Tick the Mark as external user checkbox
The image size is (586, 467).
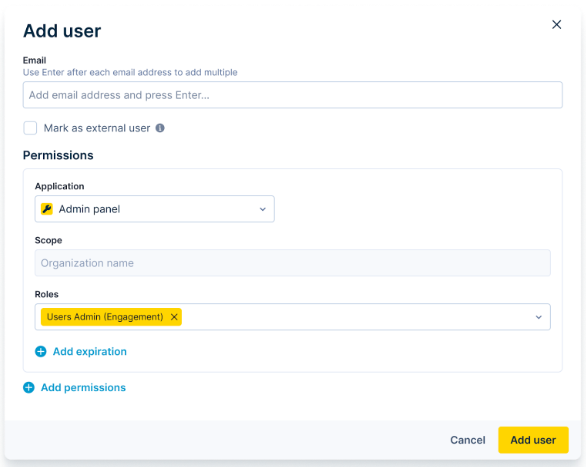pyautogui.click(x=30, y=128)
